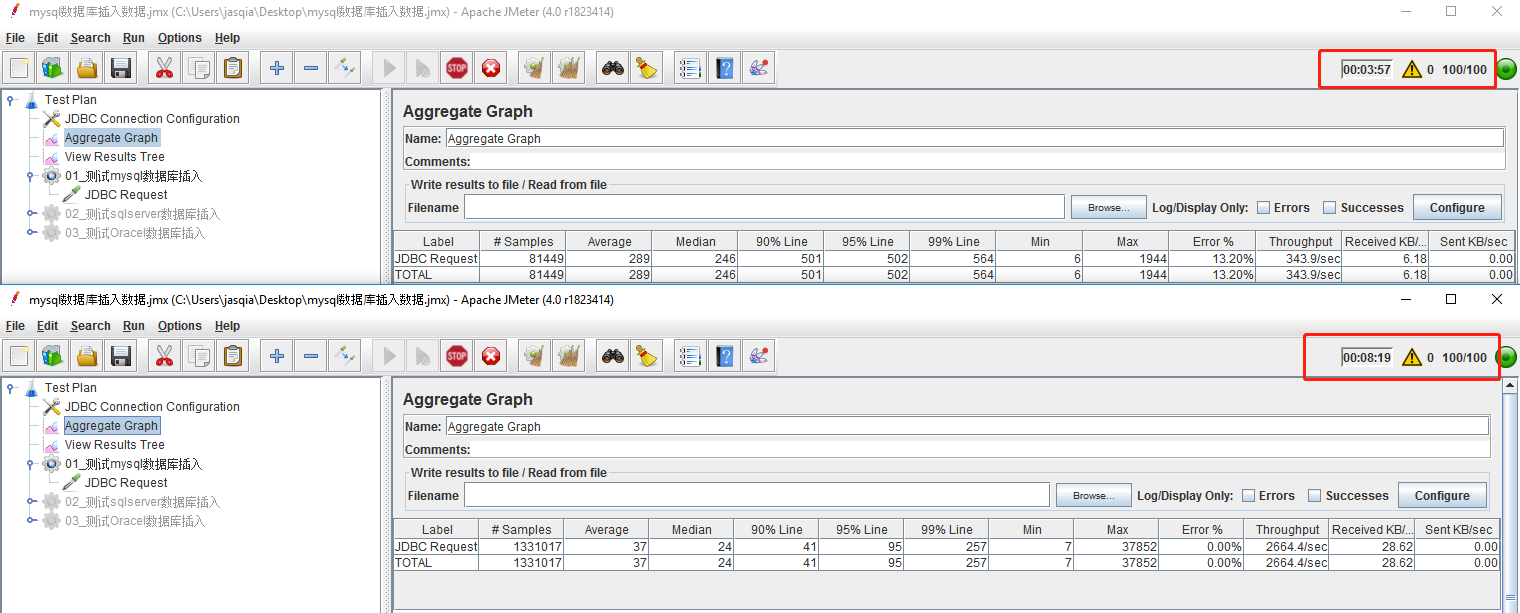Screen dimensions: 1520x613
Task: Click warning triangle log icon, top window
Action: [1411, 69]
